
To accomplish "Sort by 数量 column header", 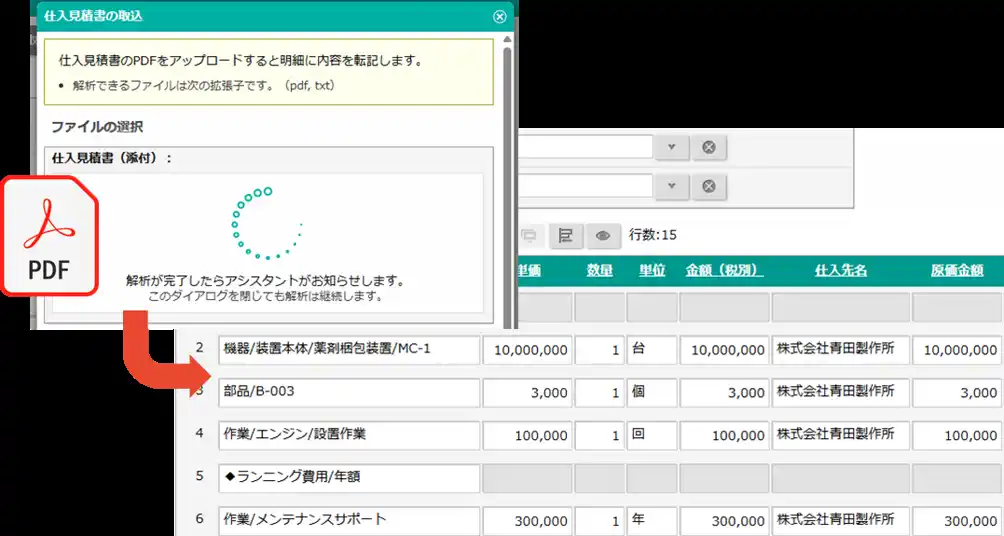I will [x=599, y=270].
